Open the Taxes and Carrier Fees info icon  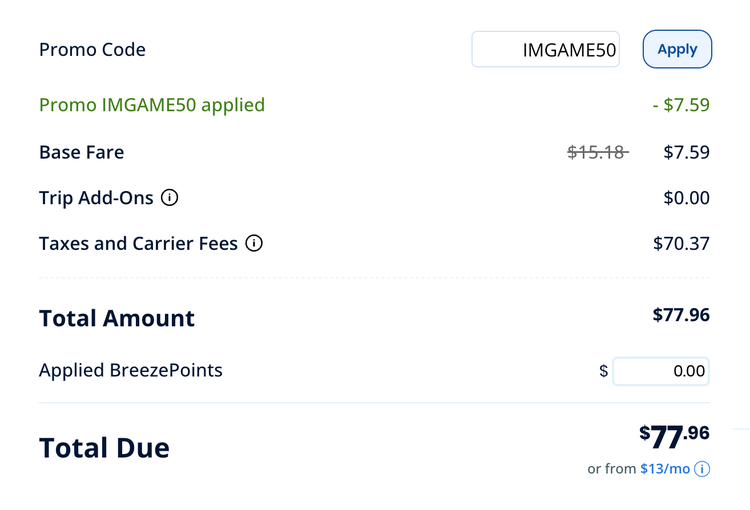(254, 243)
